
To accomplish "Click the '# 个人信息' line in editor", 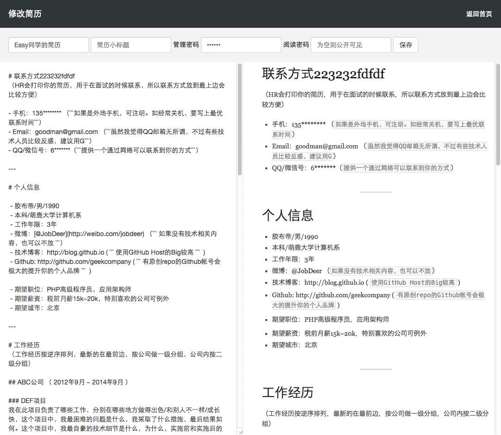I will (24, 187).
